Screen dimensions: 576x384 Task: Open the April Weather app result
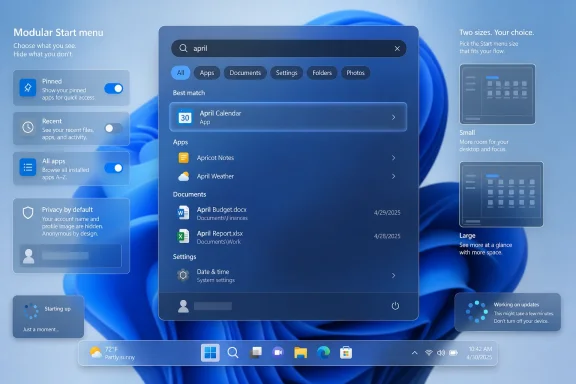coord(288,176)
